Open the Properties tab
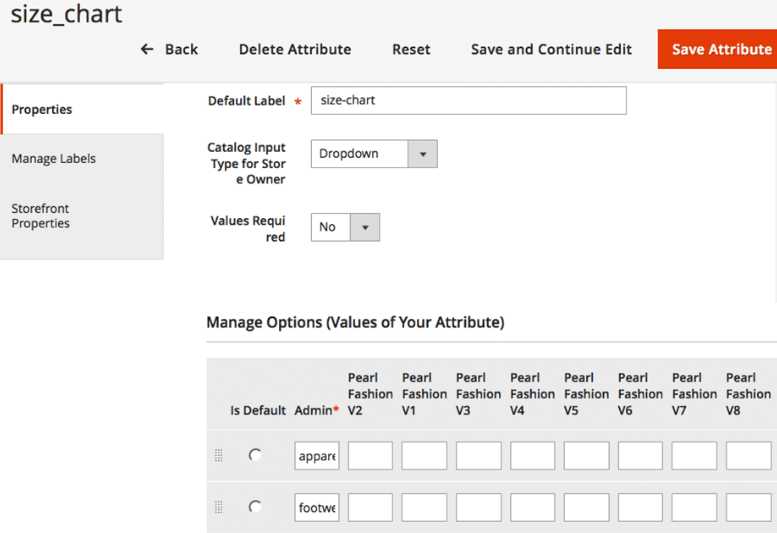This screenshot has width=777, height=533. click(x=82, y=109)
